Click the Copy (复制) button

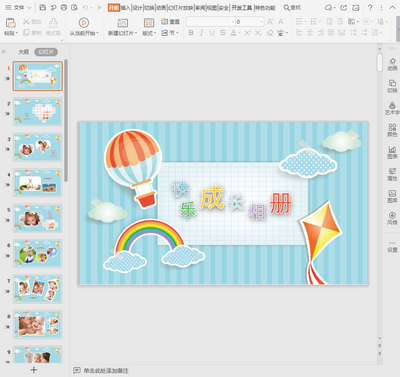(33, 33)
